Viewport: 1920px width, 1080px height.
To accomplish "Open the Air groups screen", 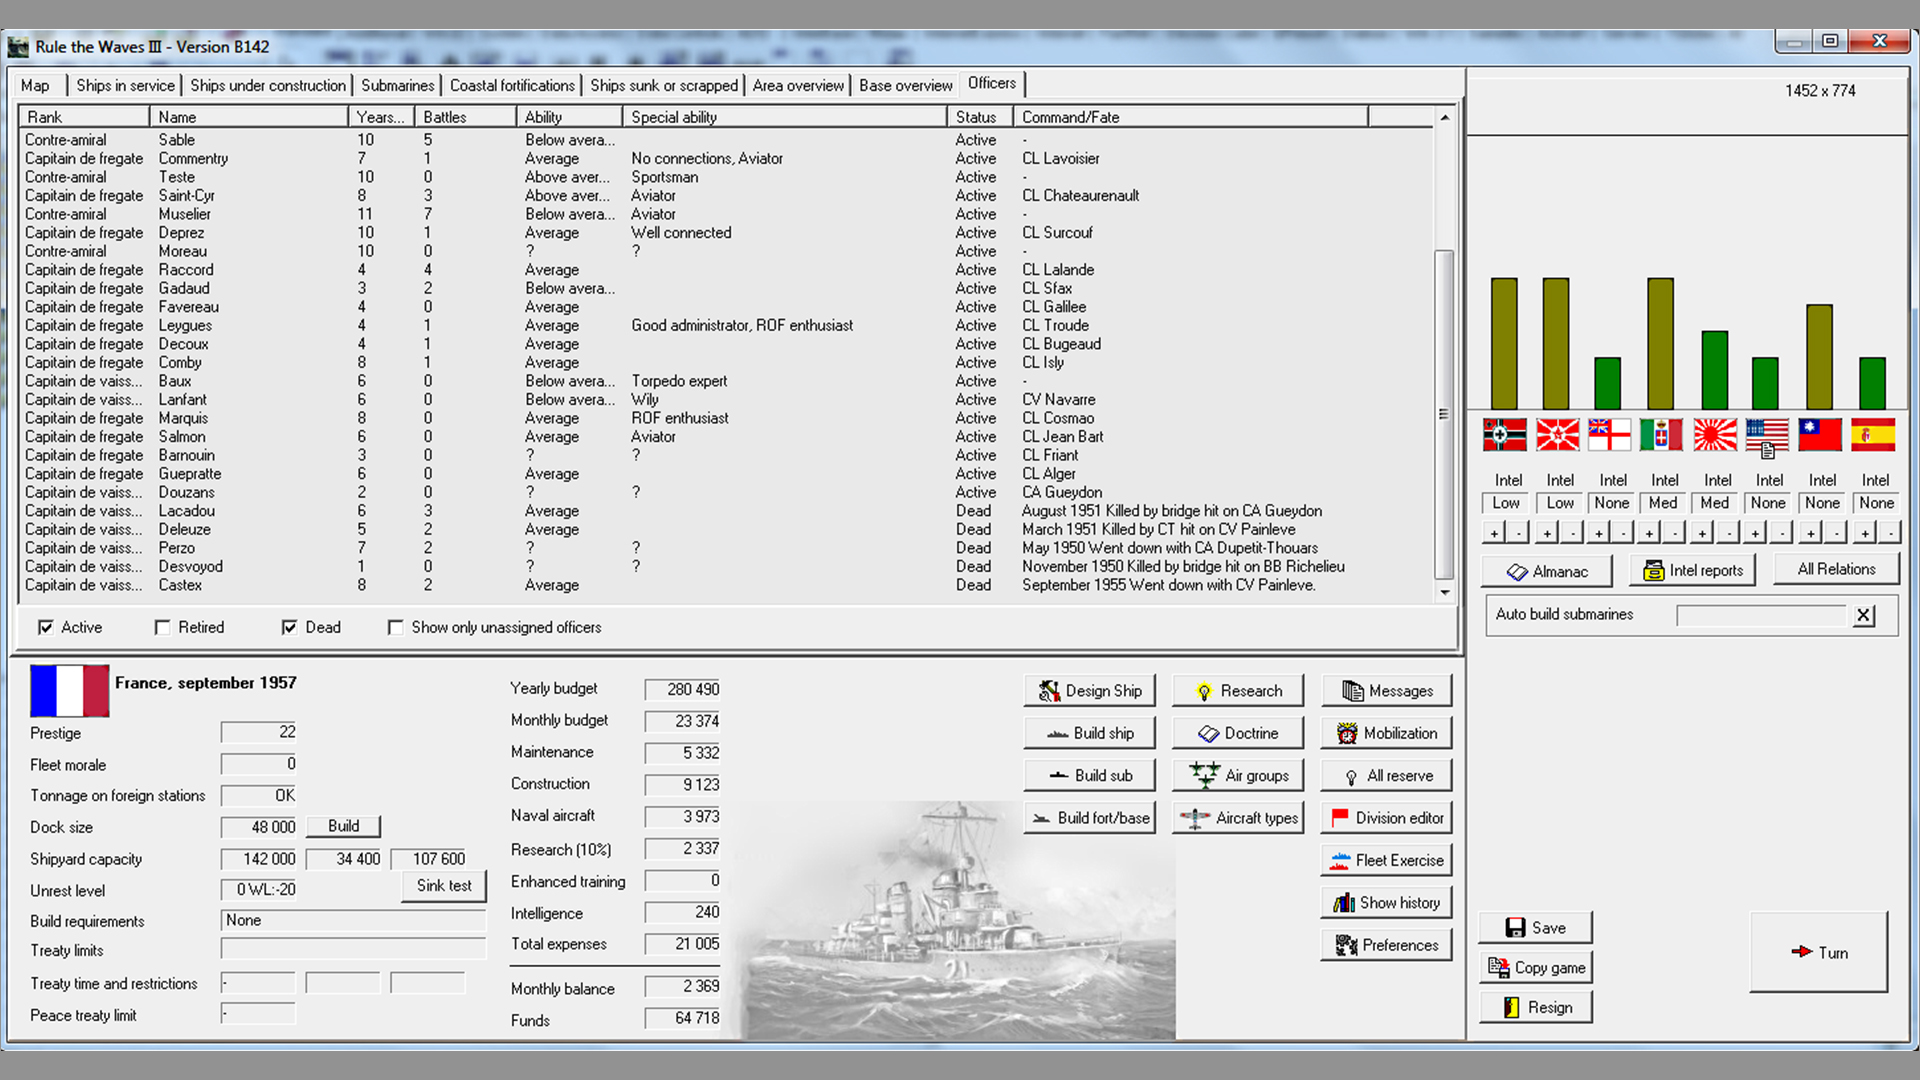I will [x=1238, y=775].
